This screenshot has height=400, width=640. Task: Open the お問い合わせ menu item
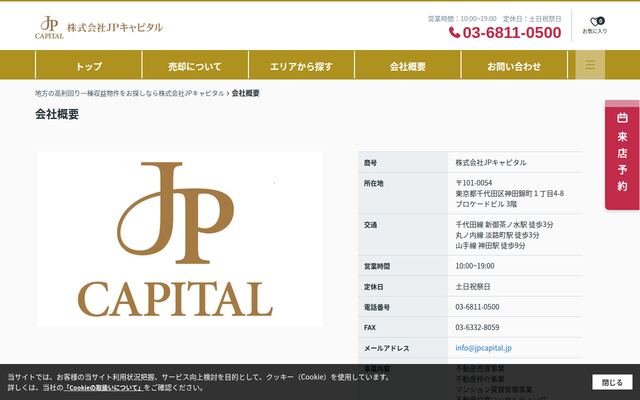(x=514, y=66)
